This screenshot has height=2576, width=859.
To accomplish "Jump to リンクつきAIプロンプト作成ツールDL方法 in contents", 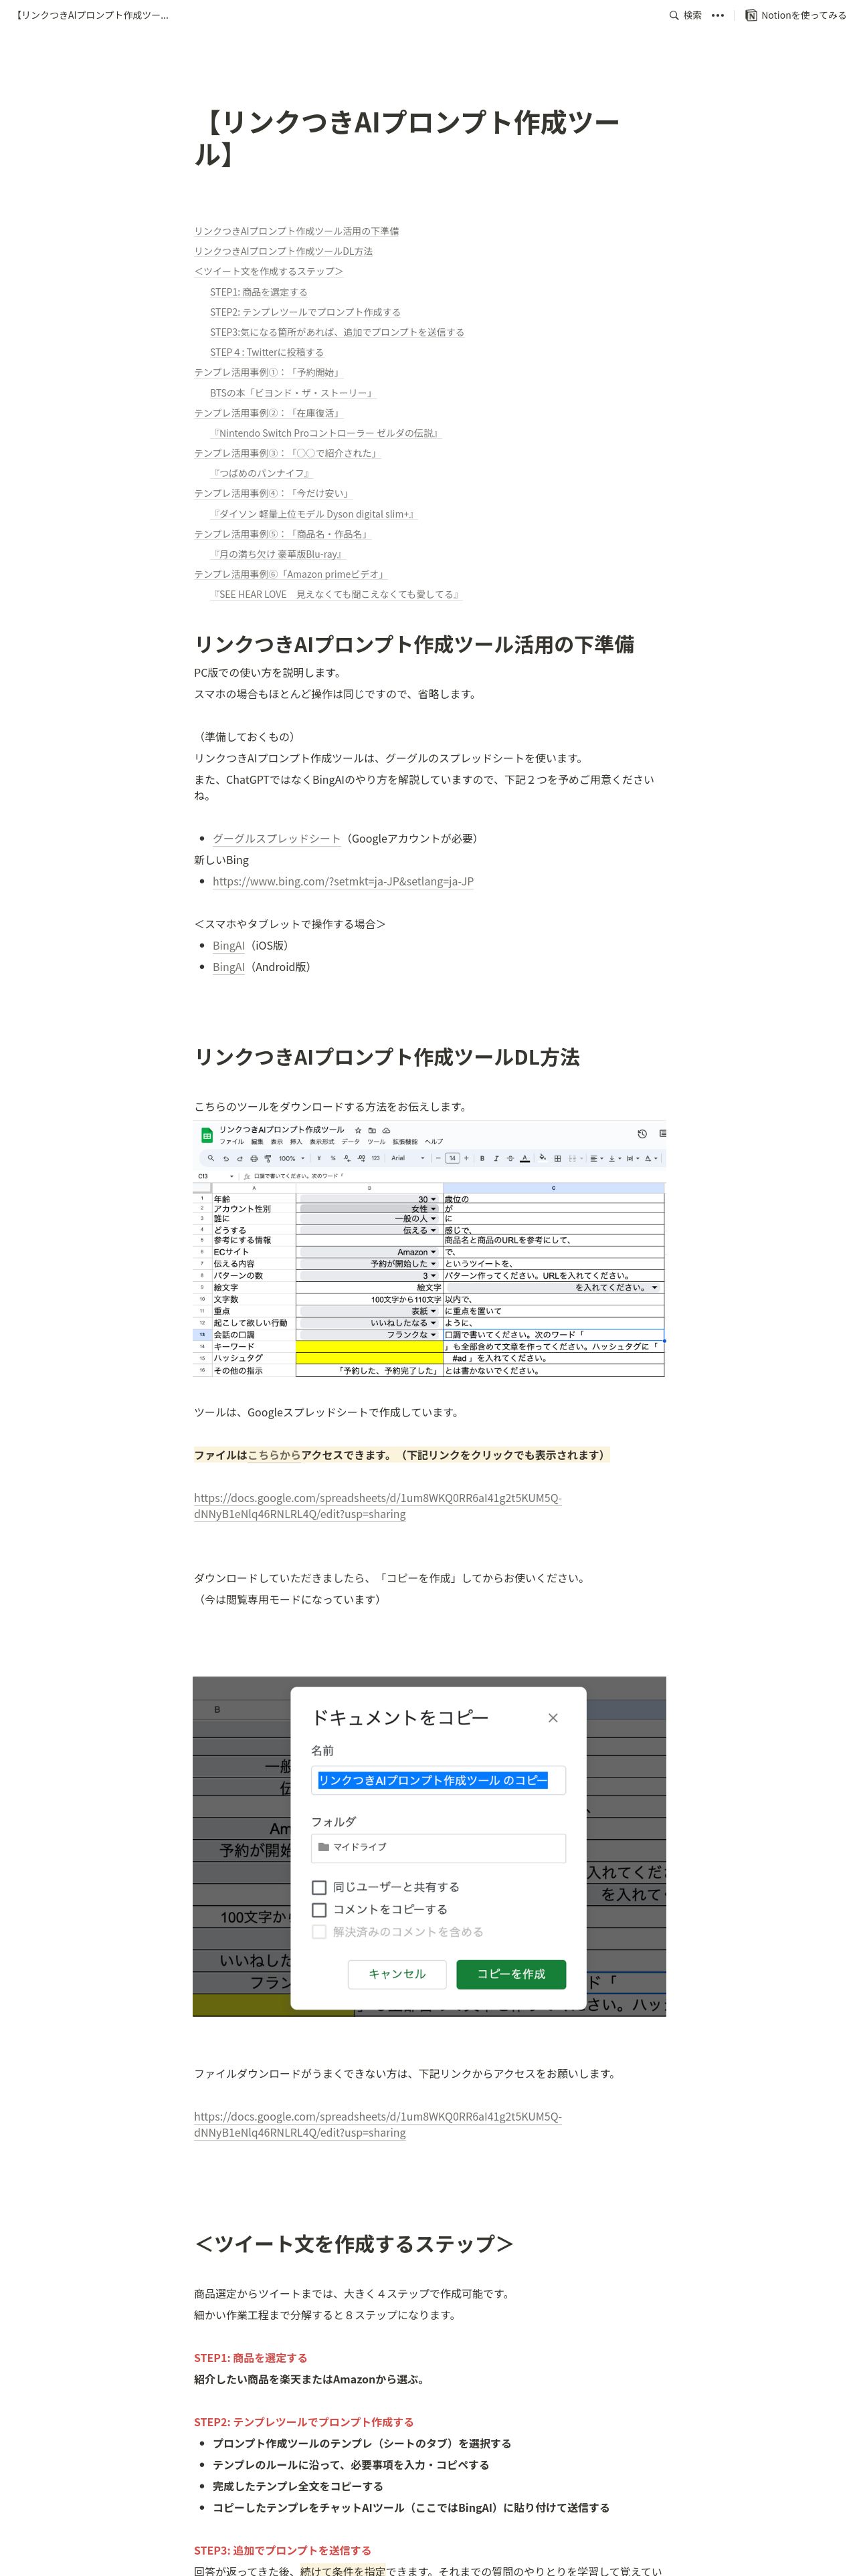I will point(283,251).
